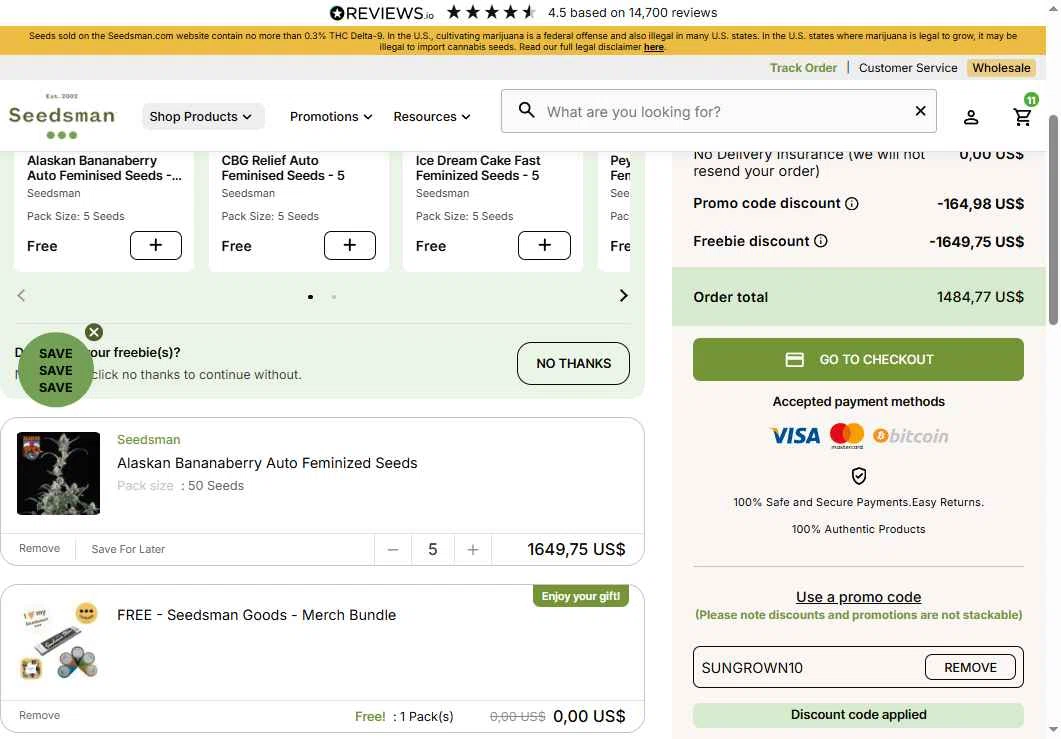Open Customer Service link
The width and height of the screenshot is (1061, 739).
(908, 68)
